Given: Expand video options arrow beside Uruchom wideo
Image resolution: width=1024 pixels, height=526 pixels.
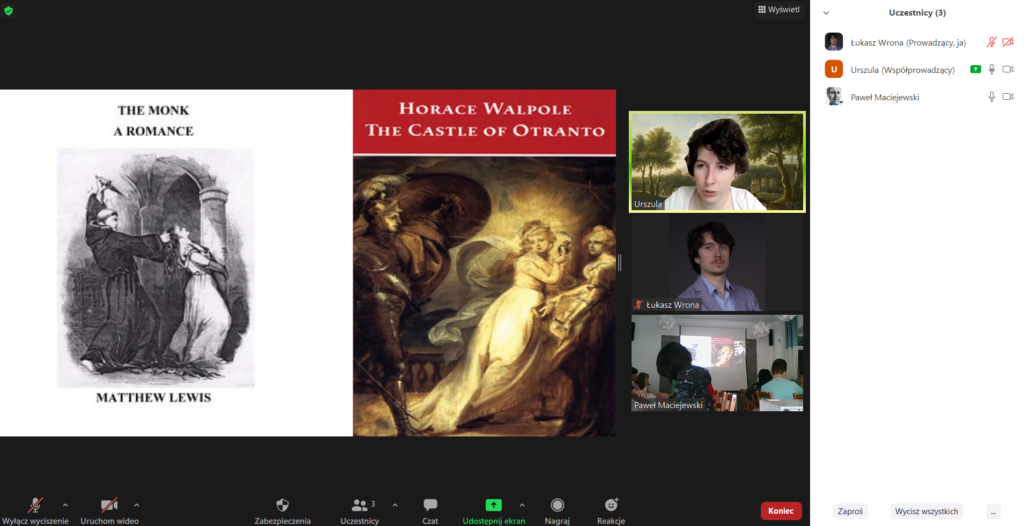Looking at the screenshot, I should tap(137, 504).
